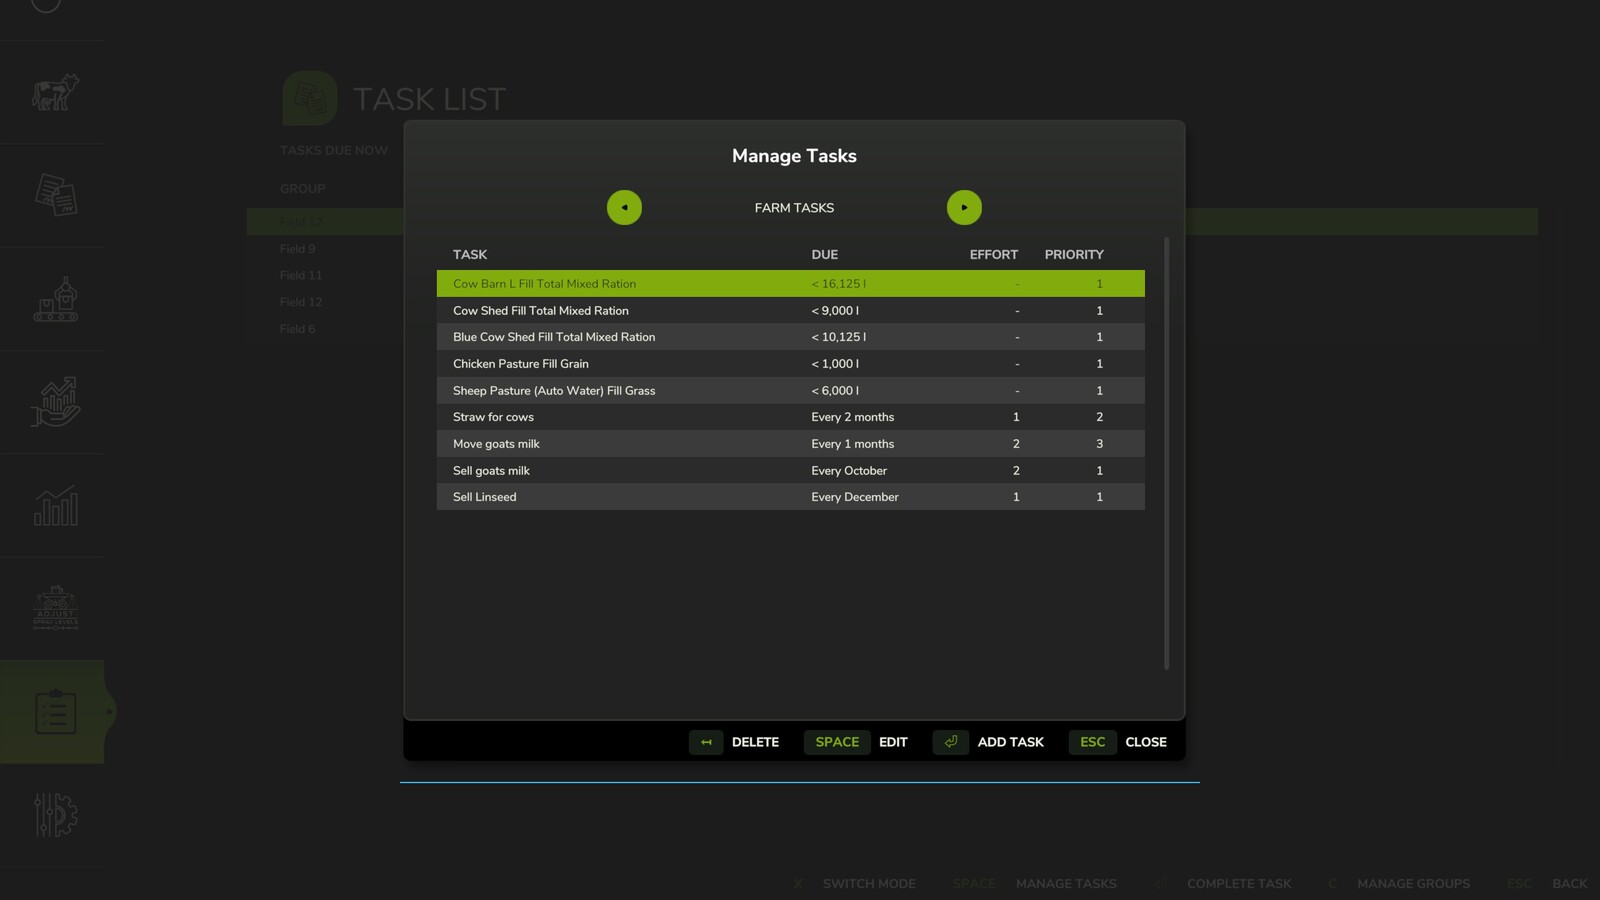Open the Adjust Spray Levels icon
The height and width of the screenshot is (900, 1600).
[54, 608]
